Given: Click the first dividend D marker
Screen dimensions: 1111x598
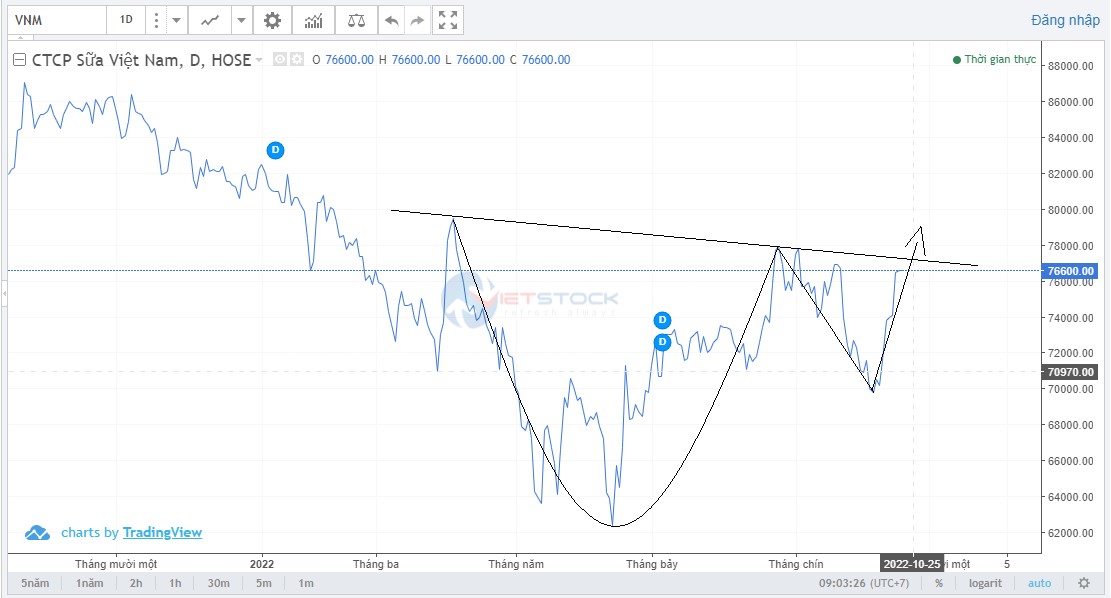Looking at the screenshot, I should click(x=276, y=150).
